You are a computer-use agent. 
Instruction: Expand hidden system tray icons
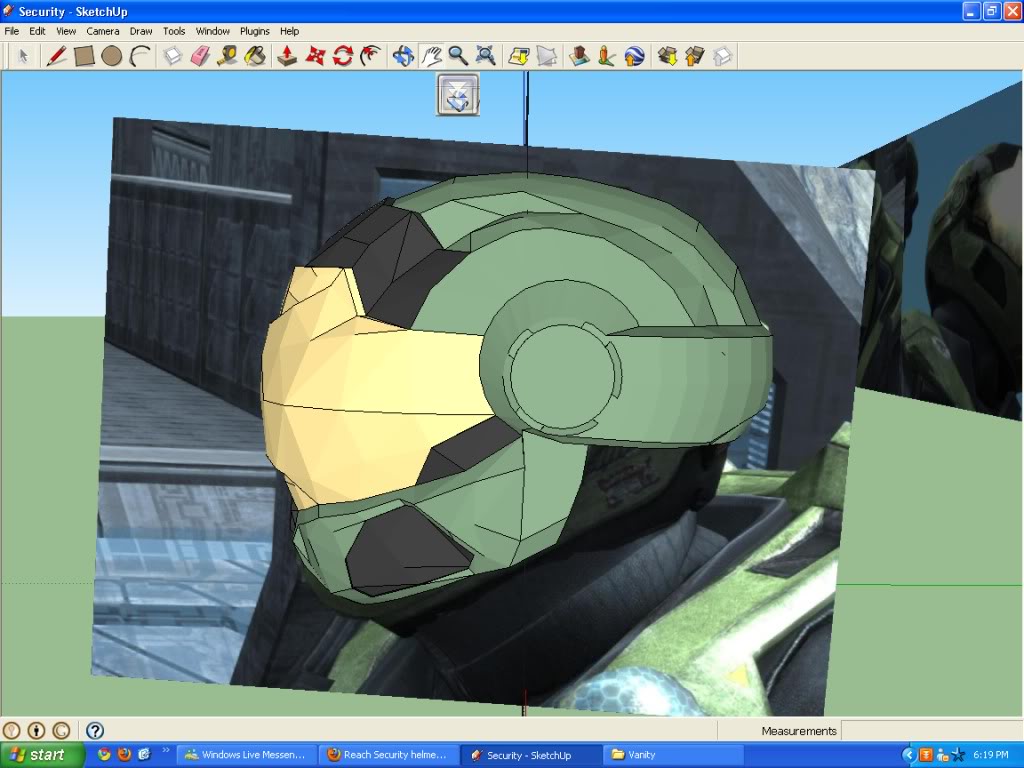coord(908,755)
